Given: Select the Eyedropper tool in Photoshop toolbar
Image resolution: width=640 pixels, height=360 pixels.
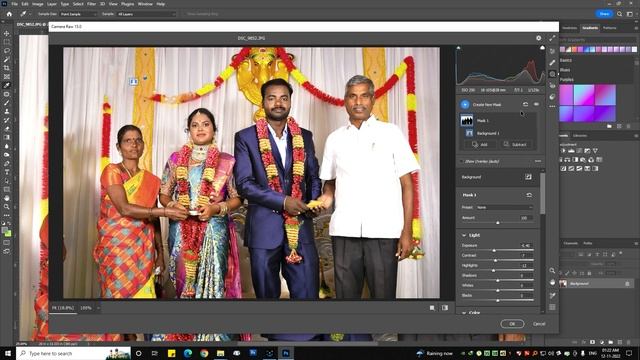Looking at the screenshot, I should [7, 85].
